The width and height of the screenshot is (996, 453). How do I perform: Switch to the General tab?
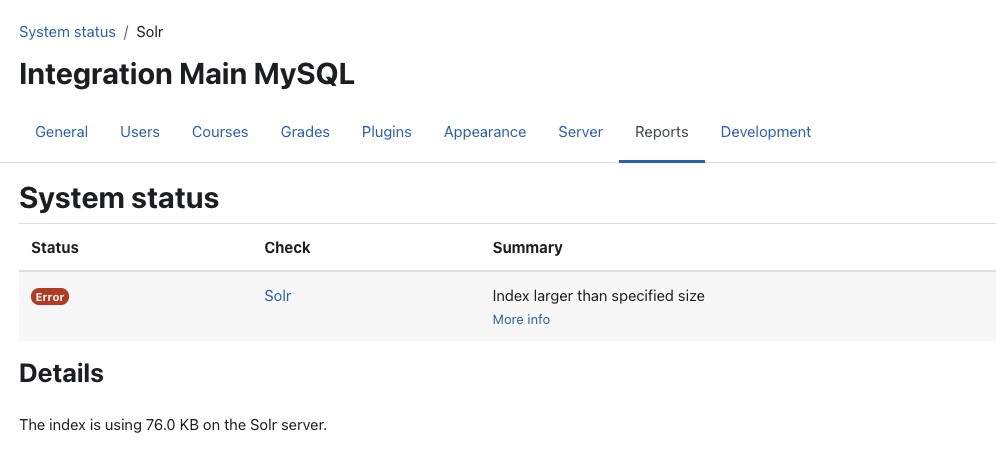click(62, 132)
